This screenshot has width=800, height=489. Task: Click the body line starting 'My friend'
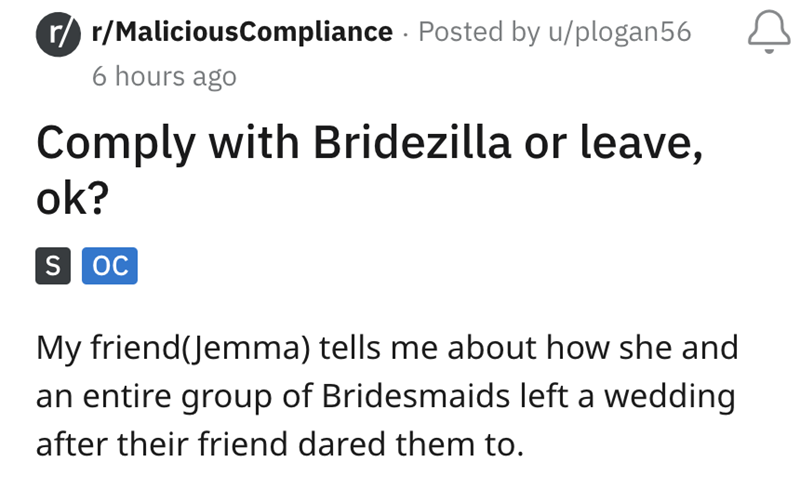[x=387, y=348]
